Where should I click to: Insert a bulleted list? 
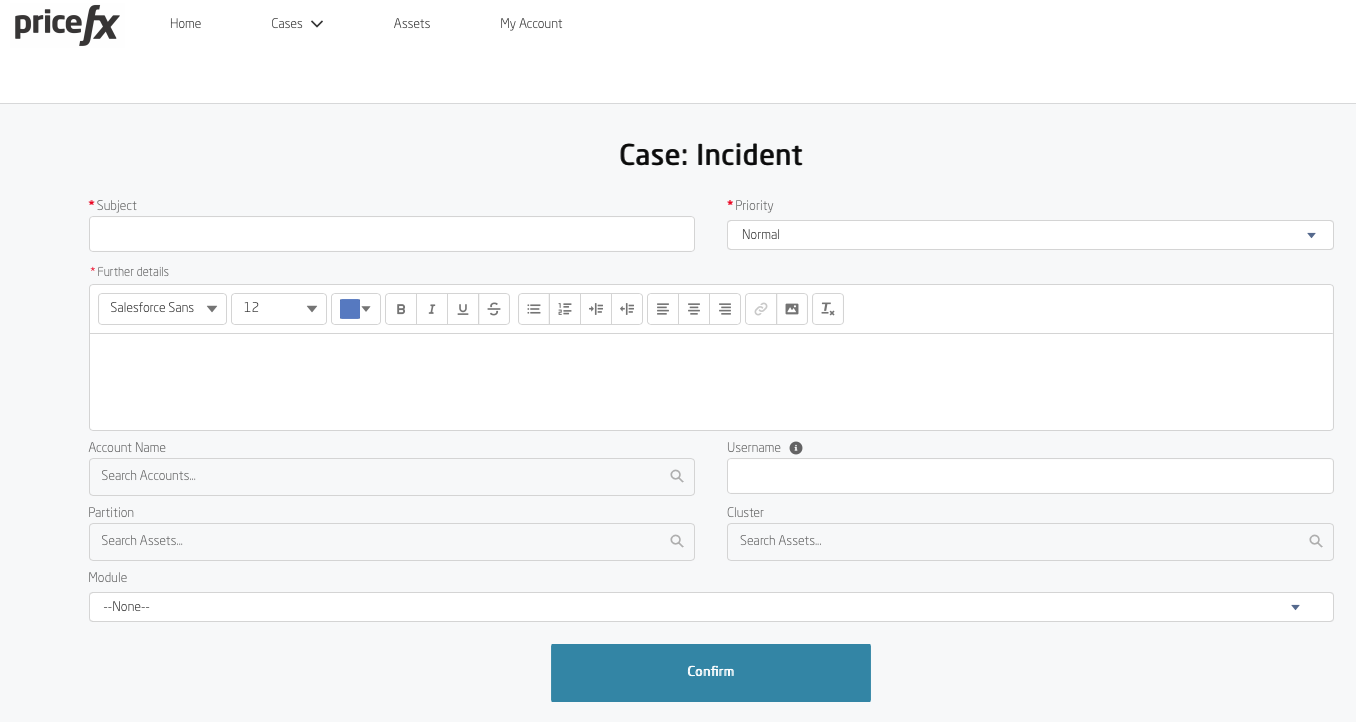pos(534,309)
